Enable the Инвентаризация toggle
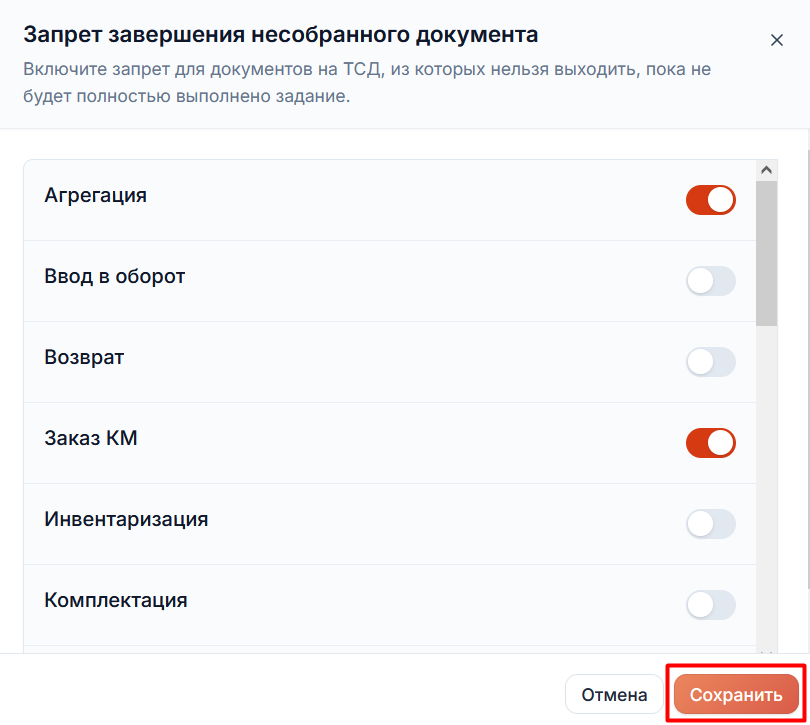This screenshot has height=725, width=810. click(711, 524)
